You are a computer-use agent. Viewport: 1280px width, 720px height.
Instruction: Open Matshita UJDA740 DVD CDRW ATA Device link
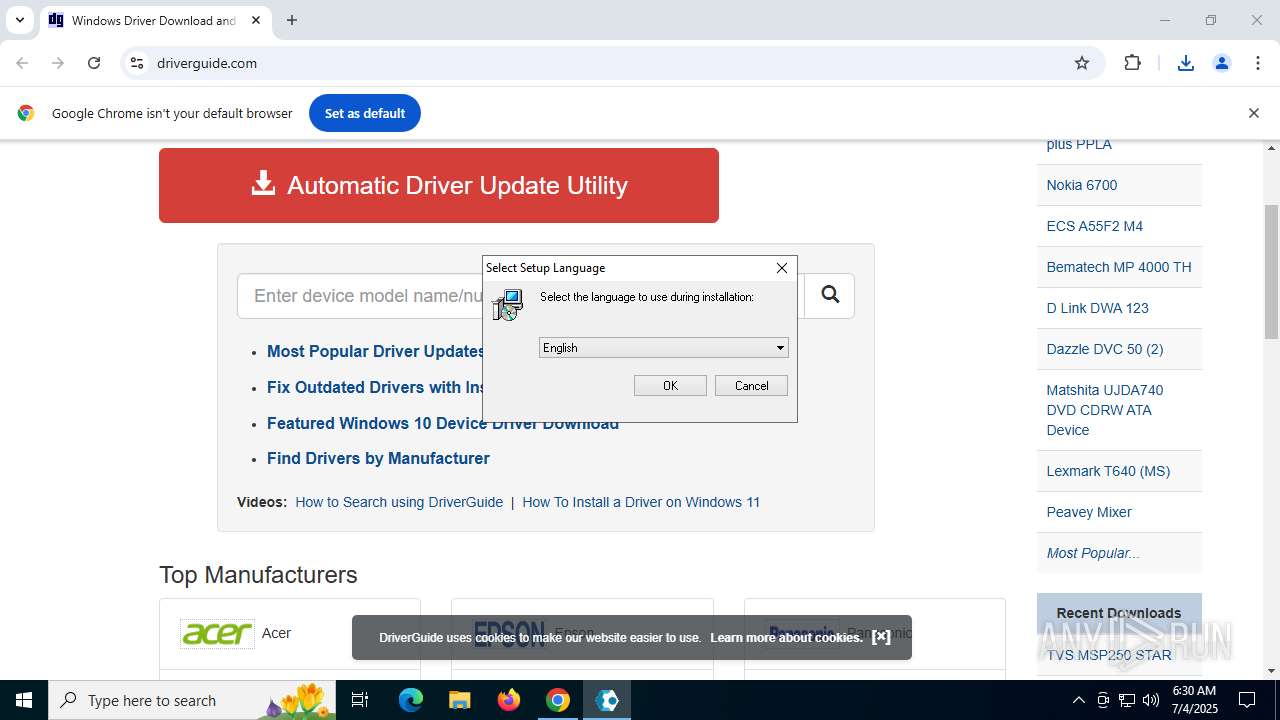1105,410
